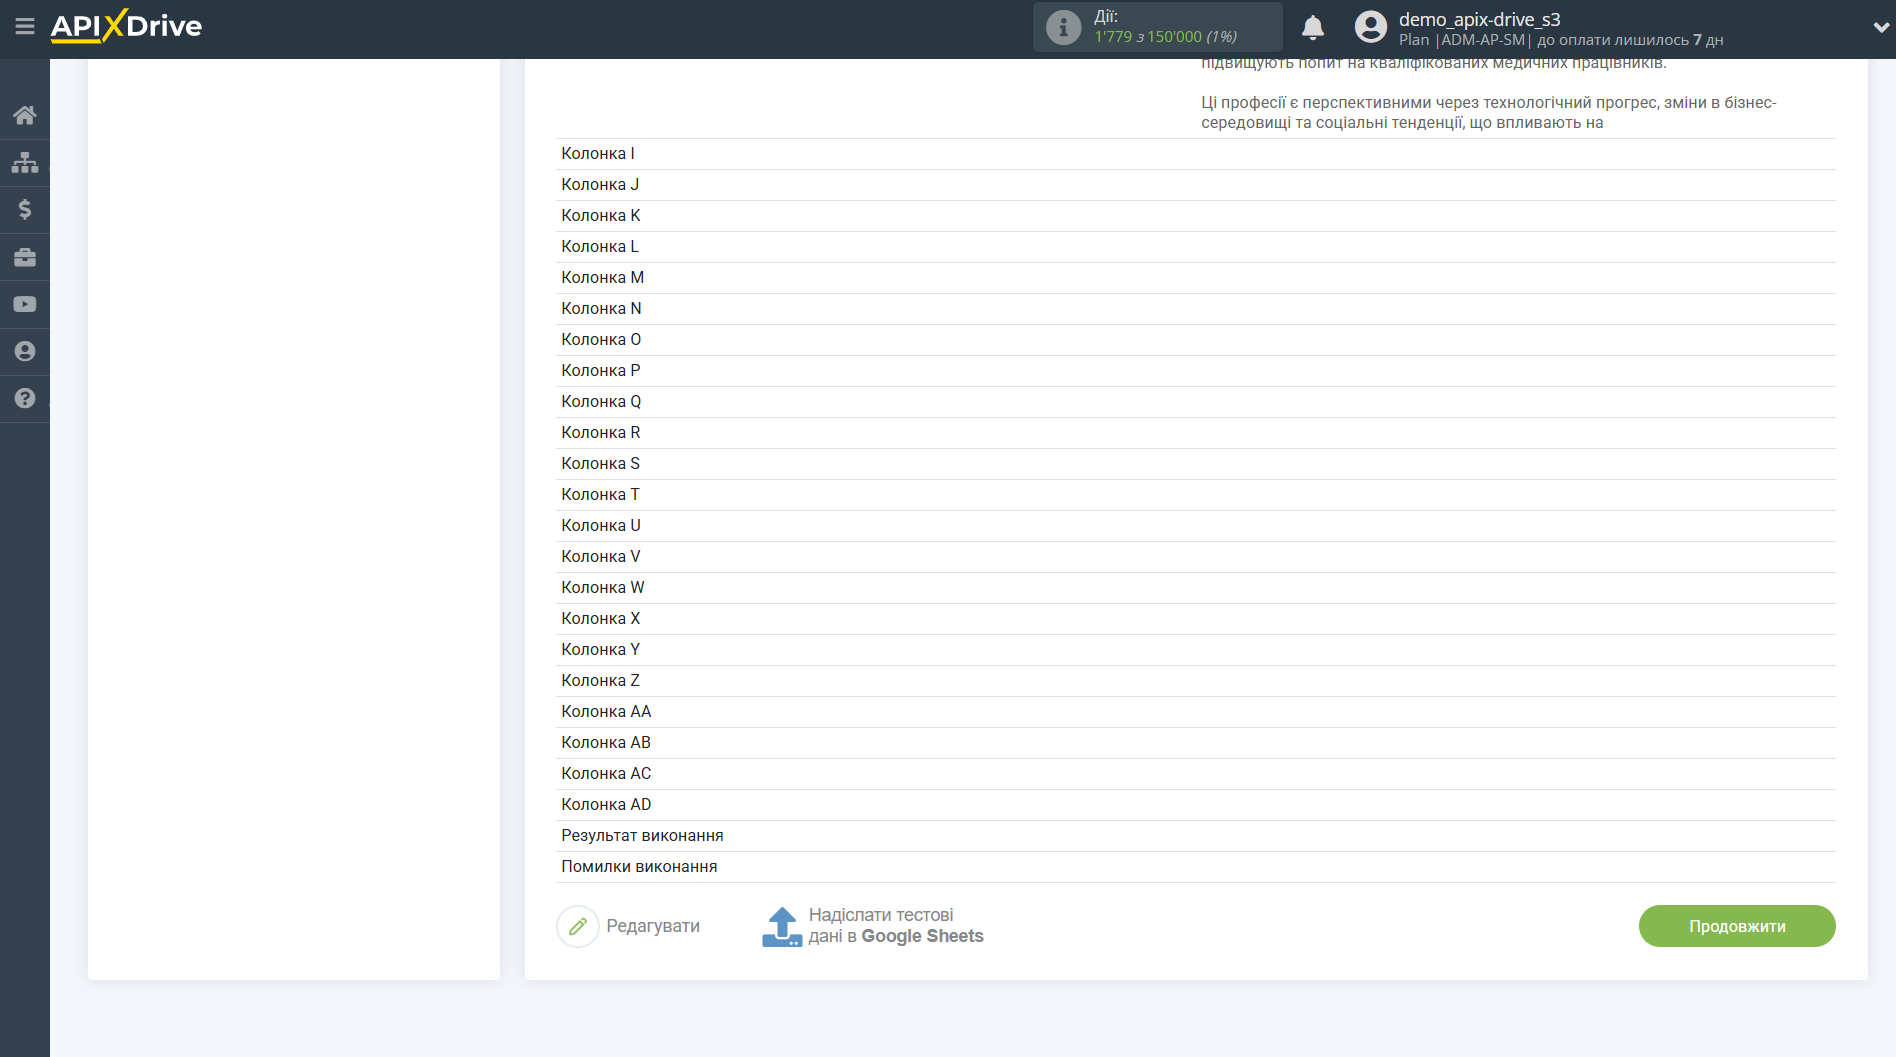Send test data to Google Sheets
The image size is (1896, 1057).
click(x=873, y=926)
